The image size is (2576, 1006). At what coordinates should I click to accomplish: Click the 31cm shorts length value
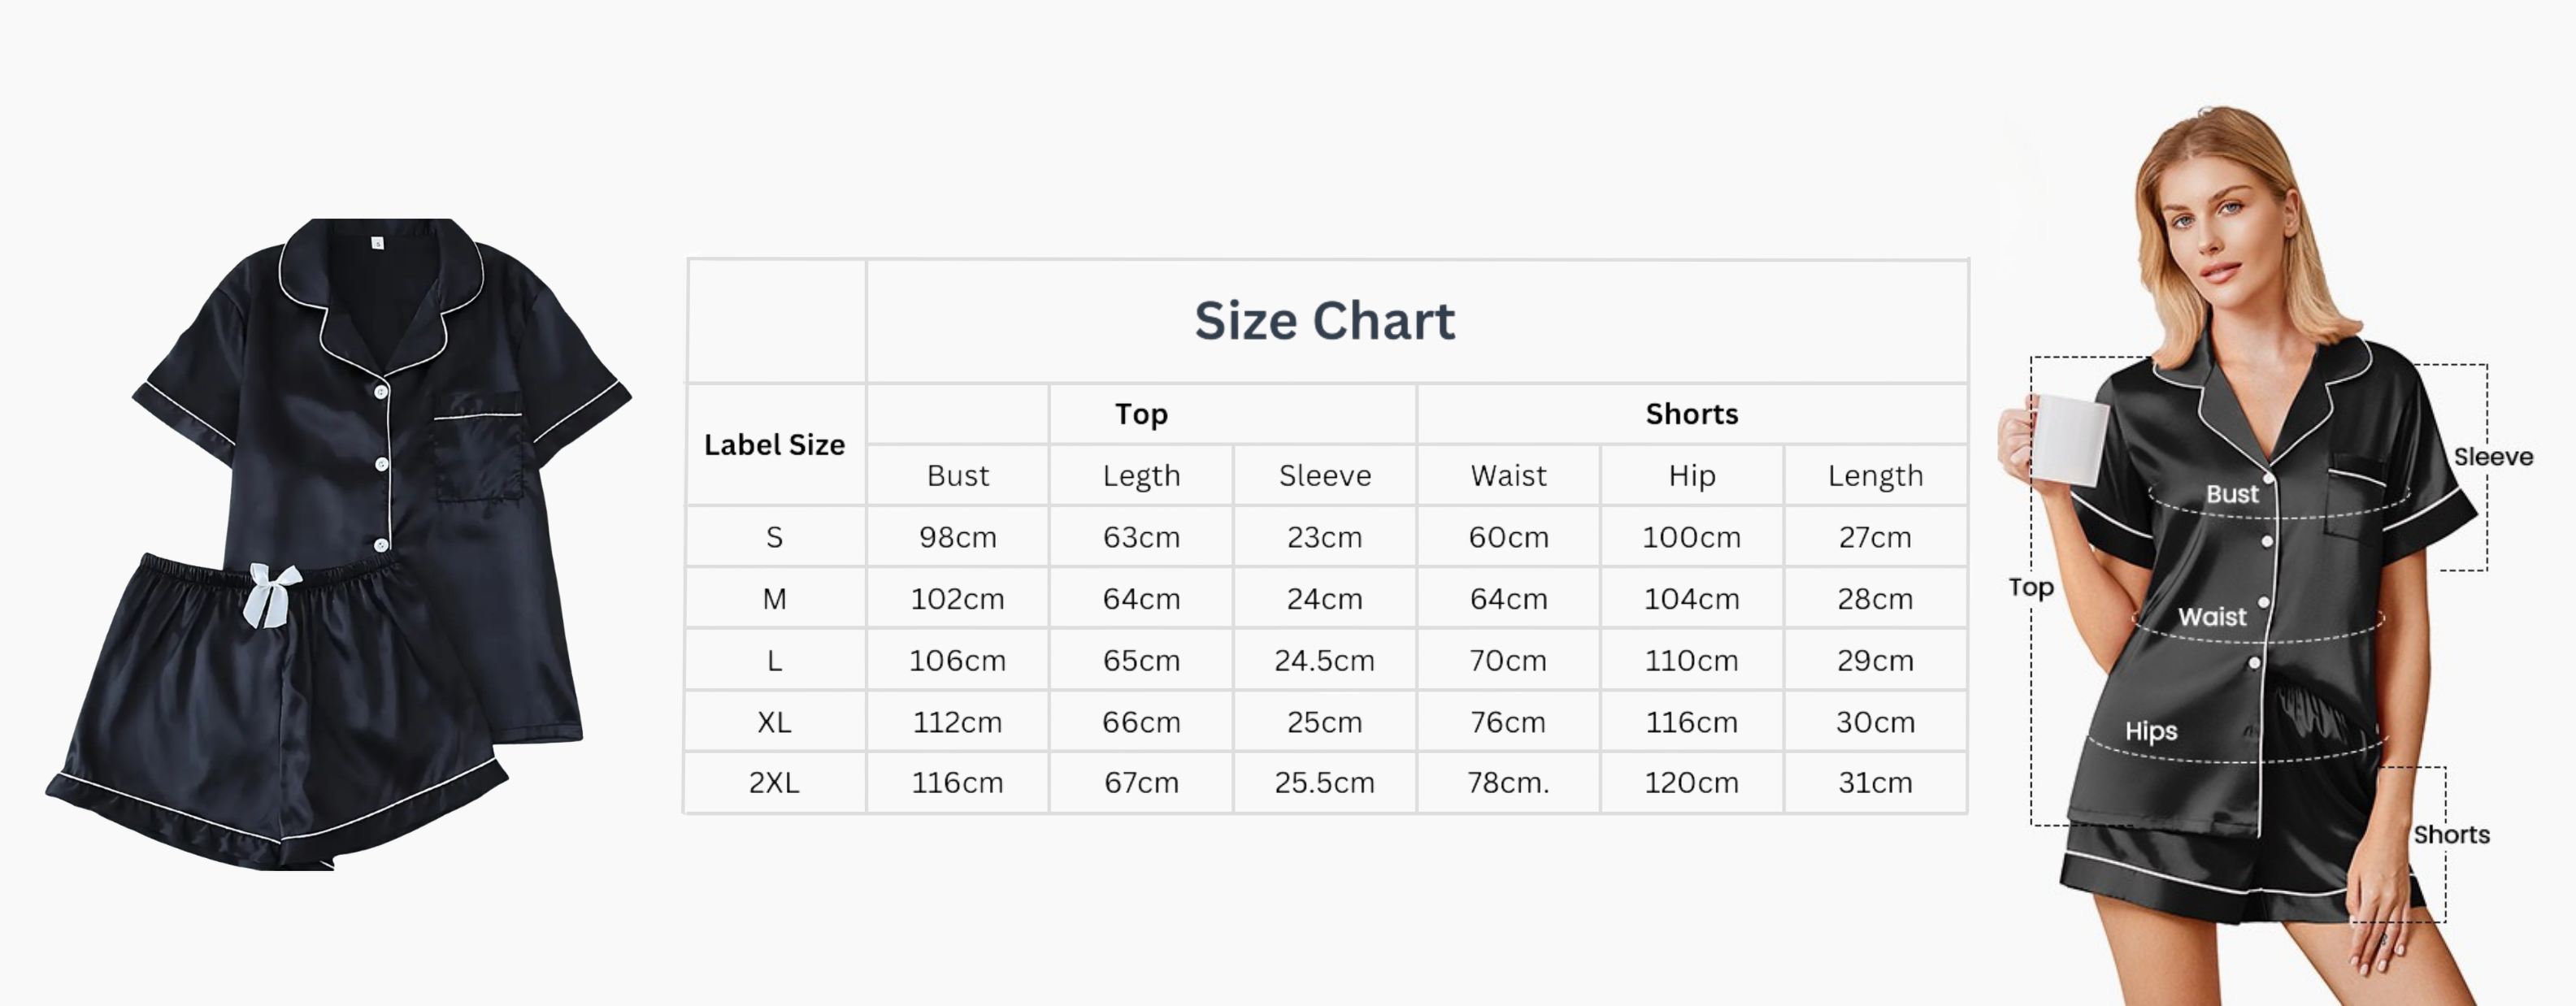pyautogui.click(x=1875, y=783)
